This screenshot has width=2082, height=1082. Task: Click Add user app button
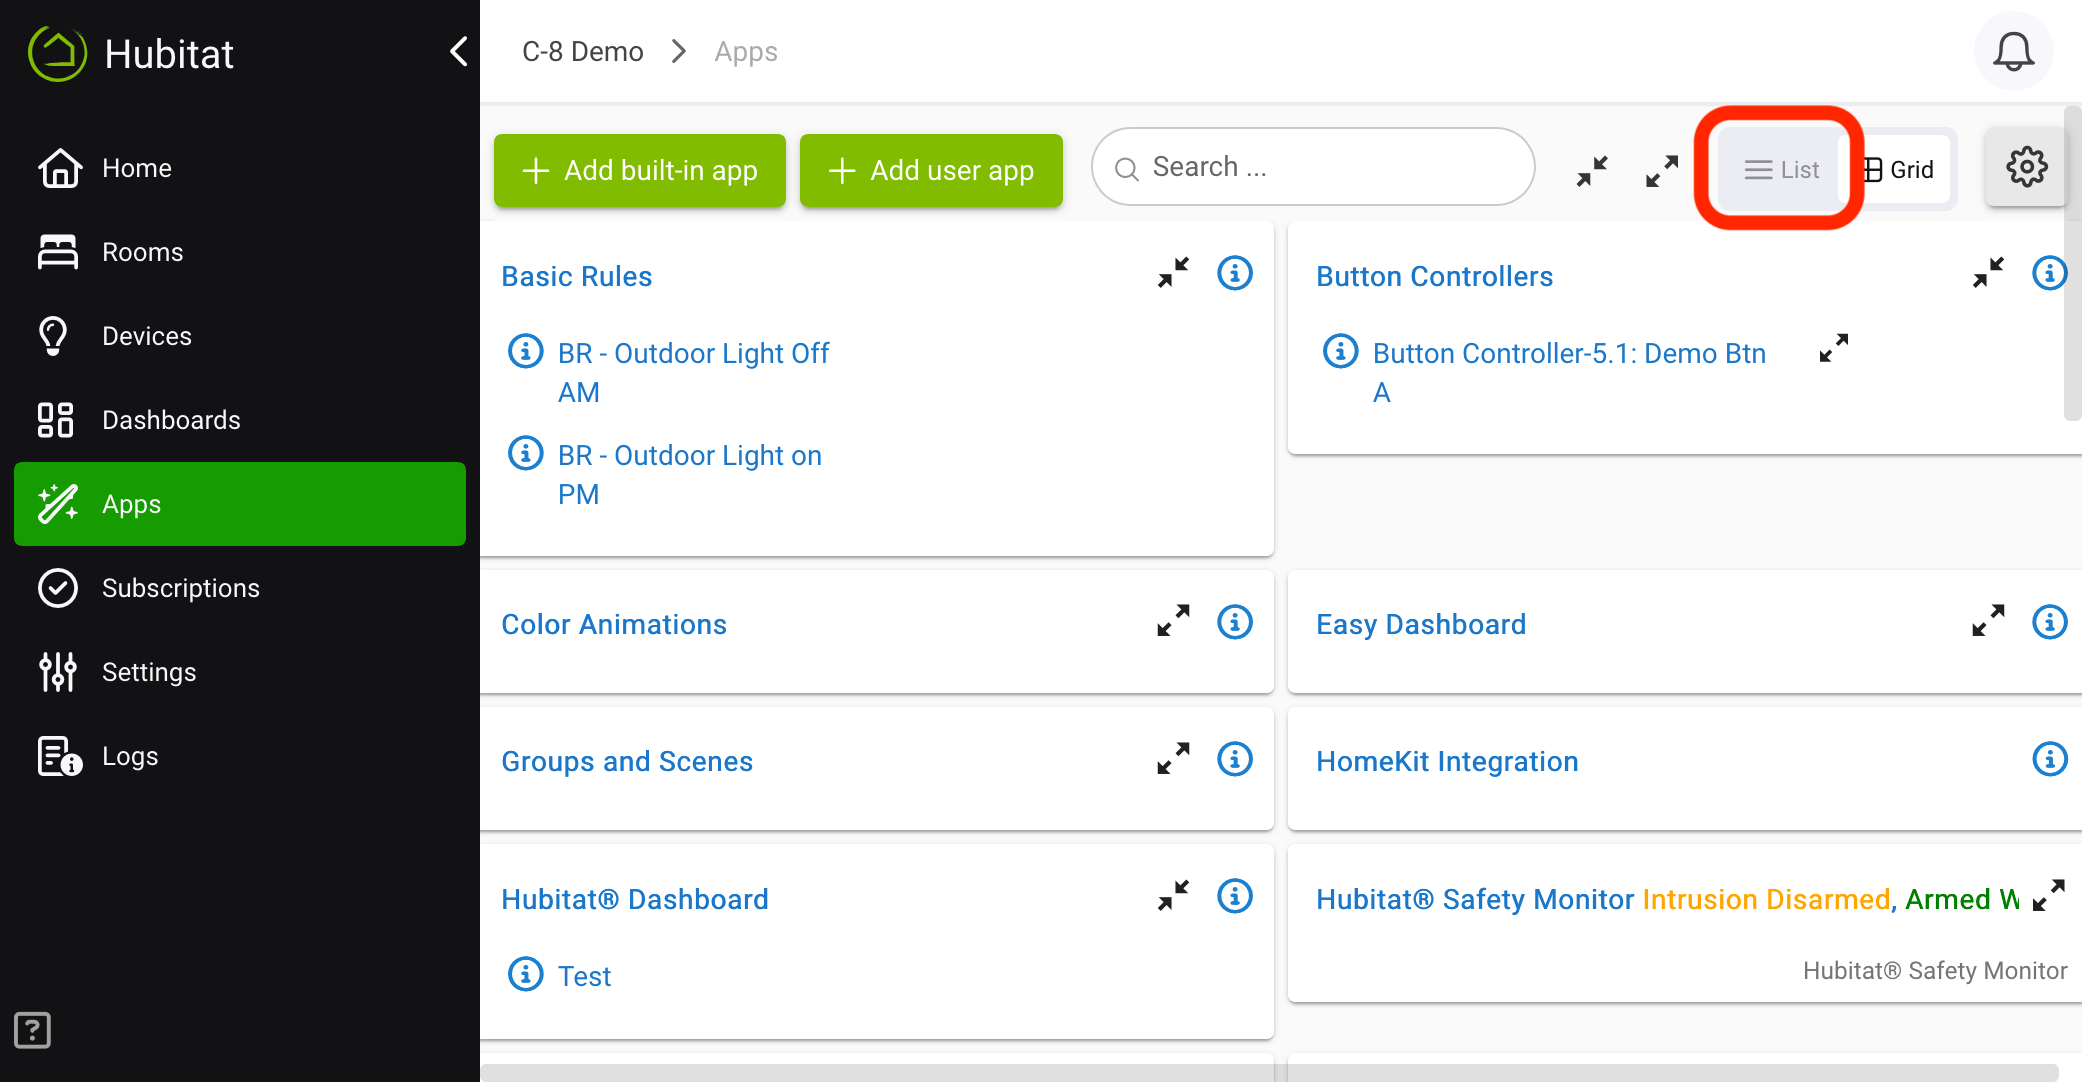point(931,168)
